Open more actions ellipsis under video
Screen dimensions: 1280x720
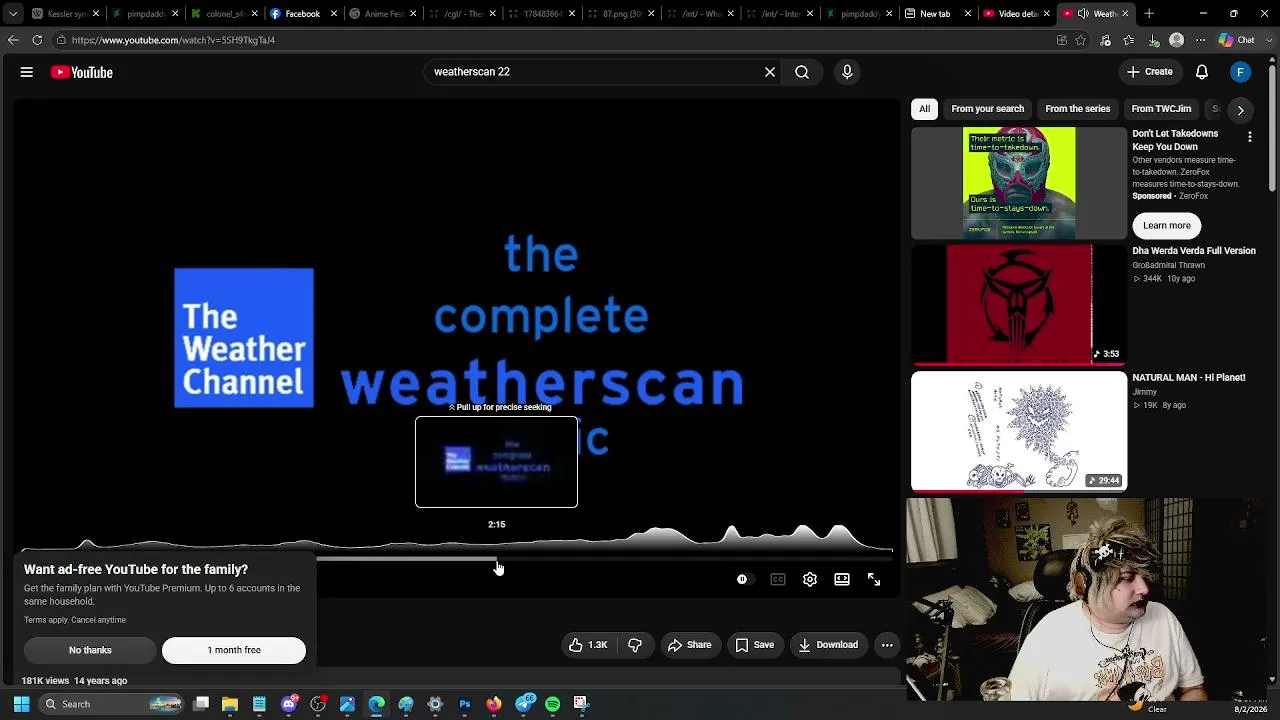pyautogui.click(x=887, y=645)
